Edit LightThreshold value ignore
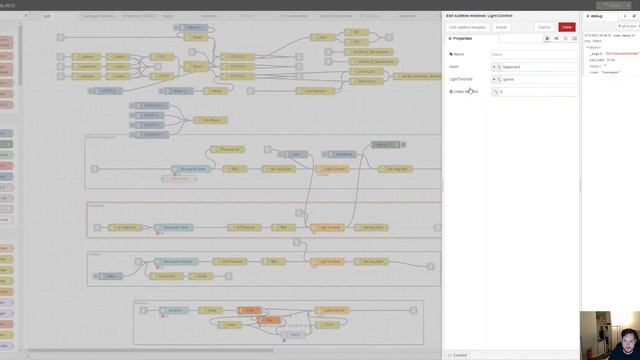The height and width of the screenshot is (360, 640). tap(539, 79)
